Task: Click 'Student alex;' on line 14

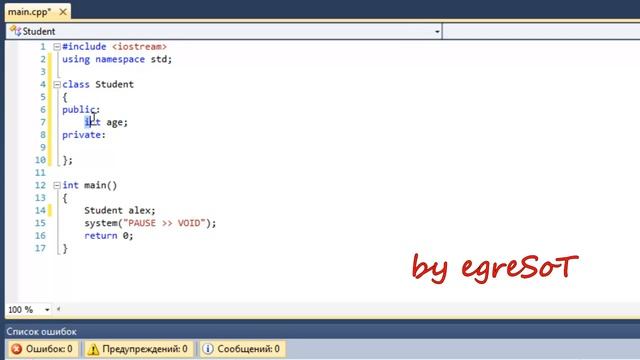Action: point(120,211)
